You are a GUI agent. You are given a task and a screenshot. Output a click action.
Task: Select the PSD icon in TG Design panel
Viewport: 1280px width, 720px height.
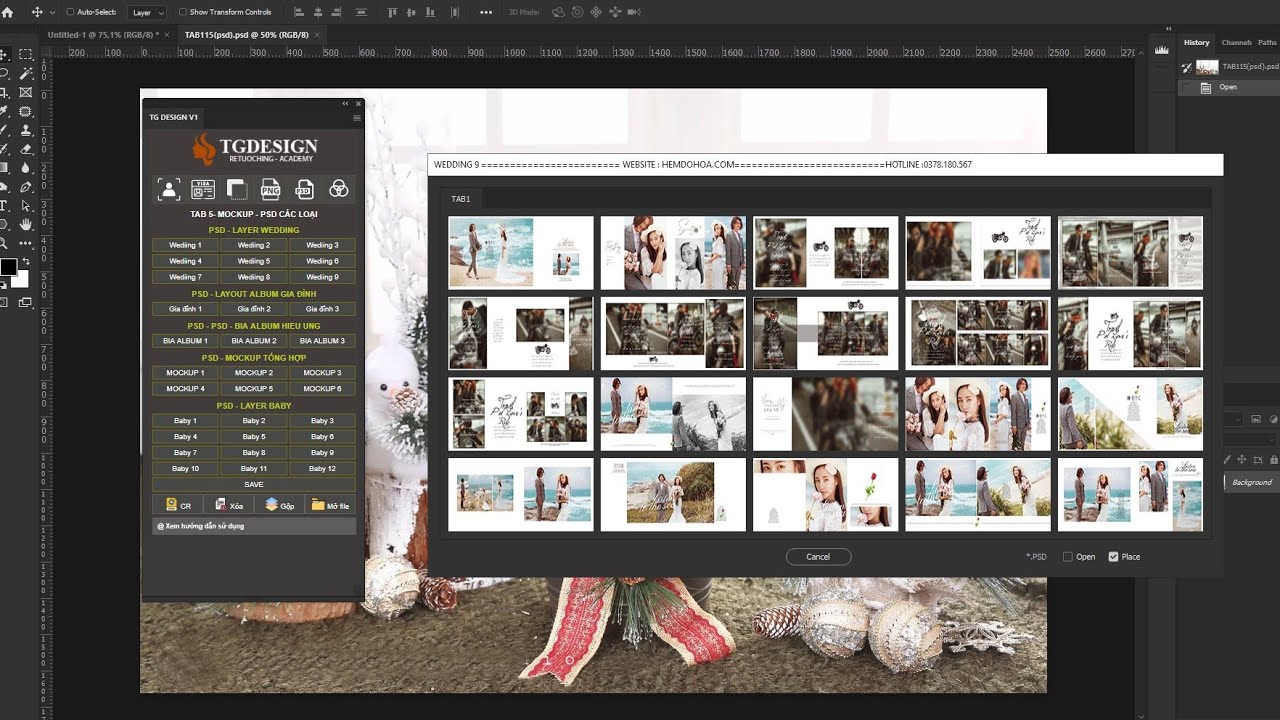pos(304,189)
